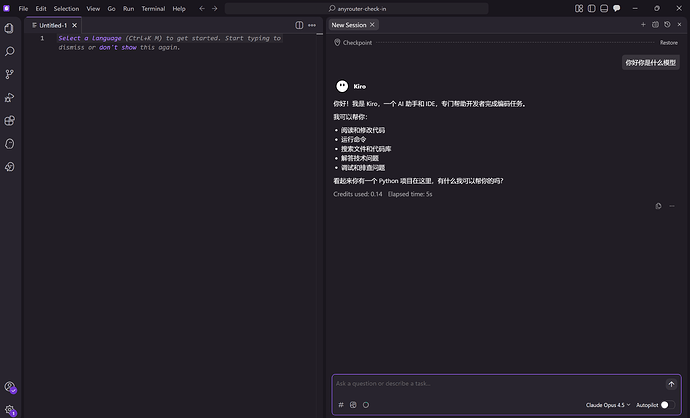Restore down the Kiro window
Viewport: 690px width, 418px height.
(657, 8)
